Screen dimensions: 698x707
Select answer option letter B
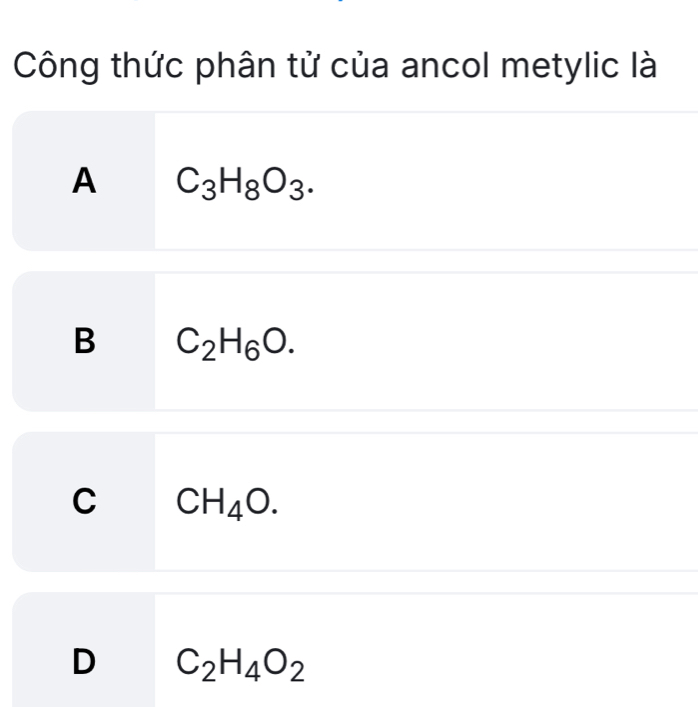tap(86, 340)
